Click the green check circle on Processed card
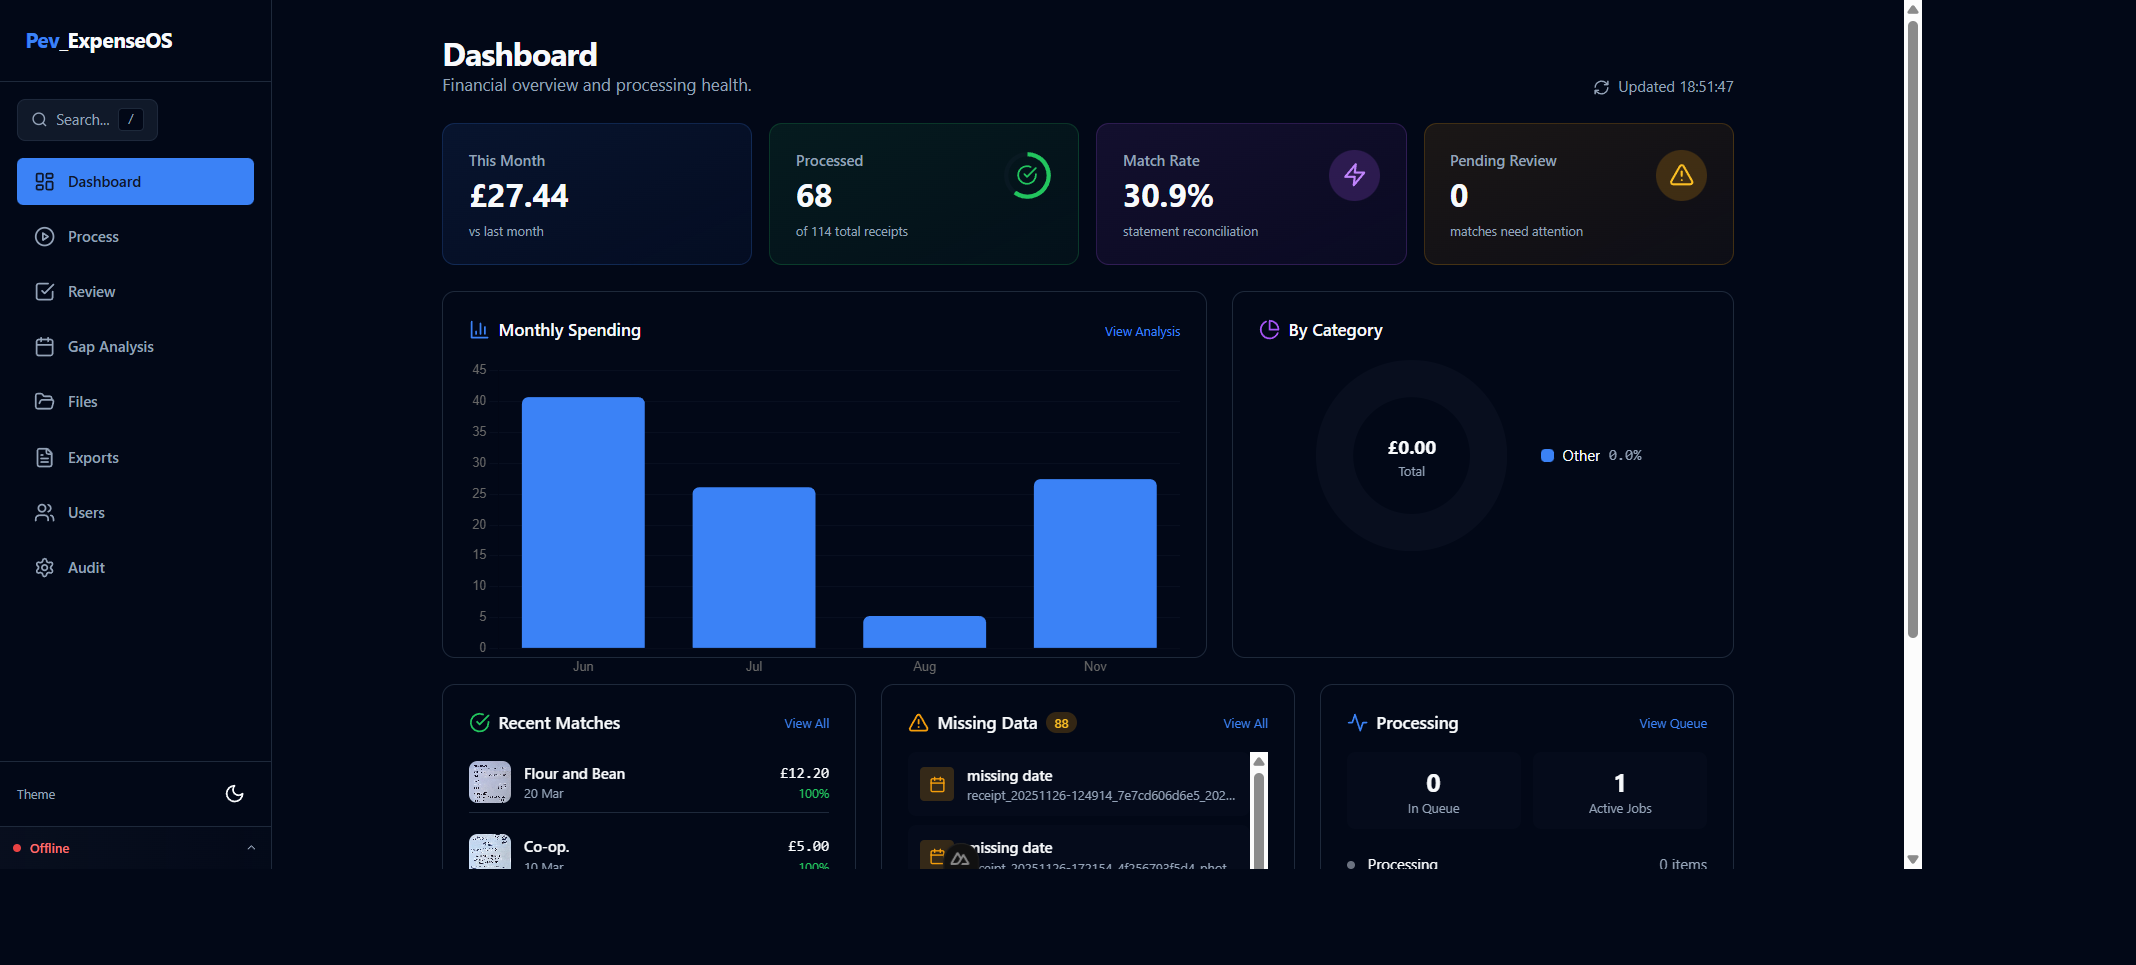 (1028, 175)
